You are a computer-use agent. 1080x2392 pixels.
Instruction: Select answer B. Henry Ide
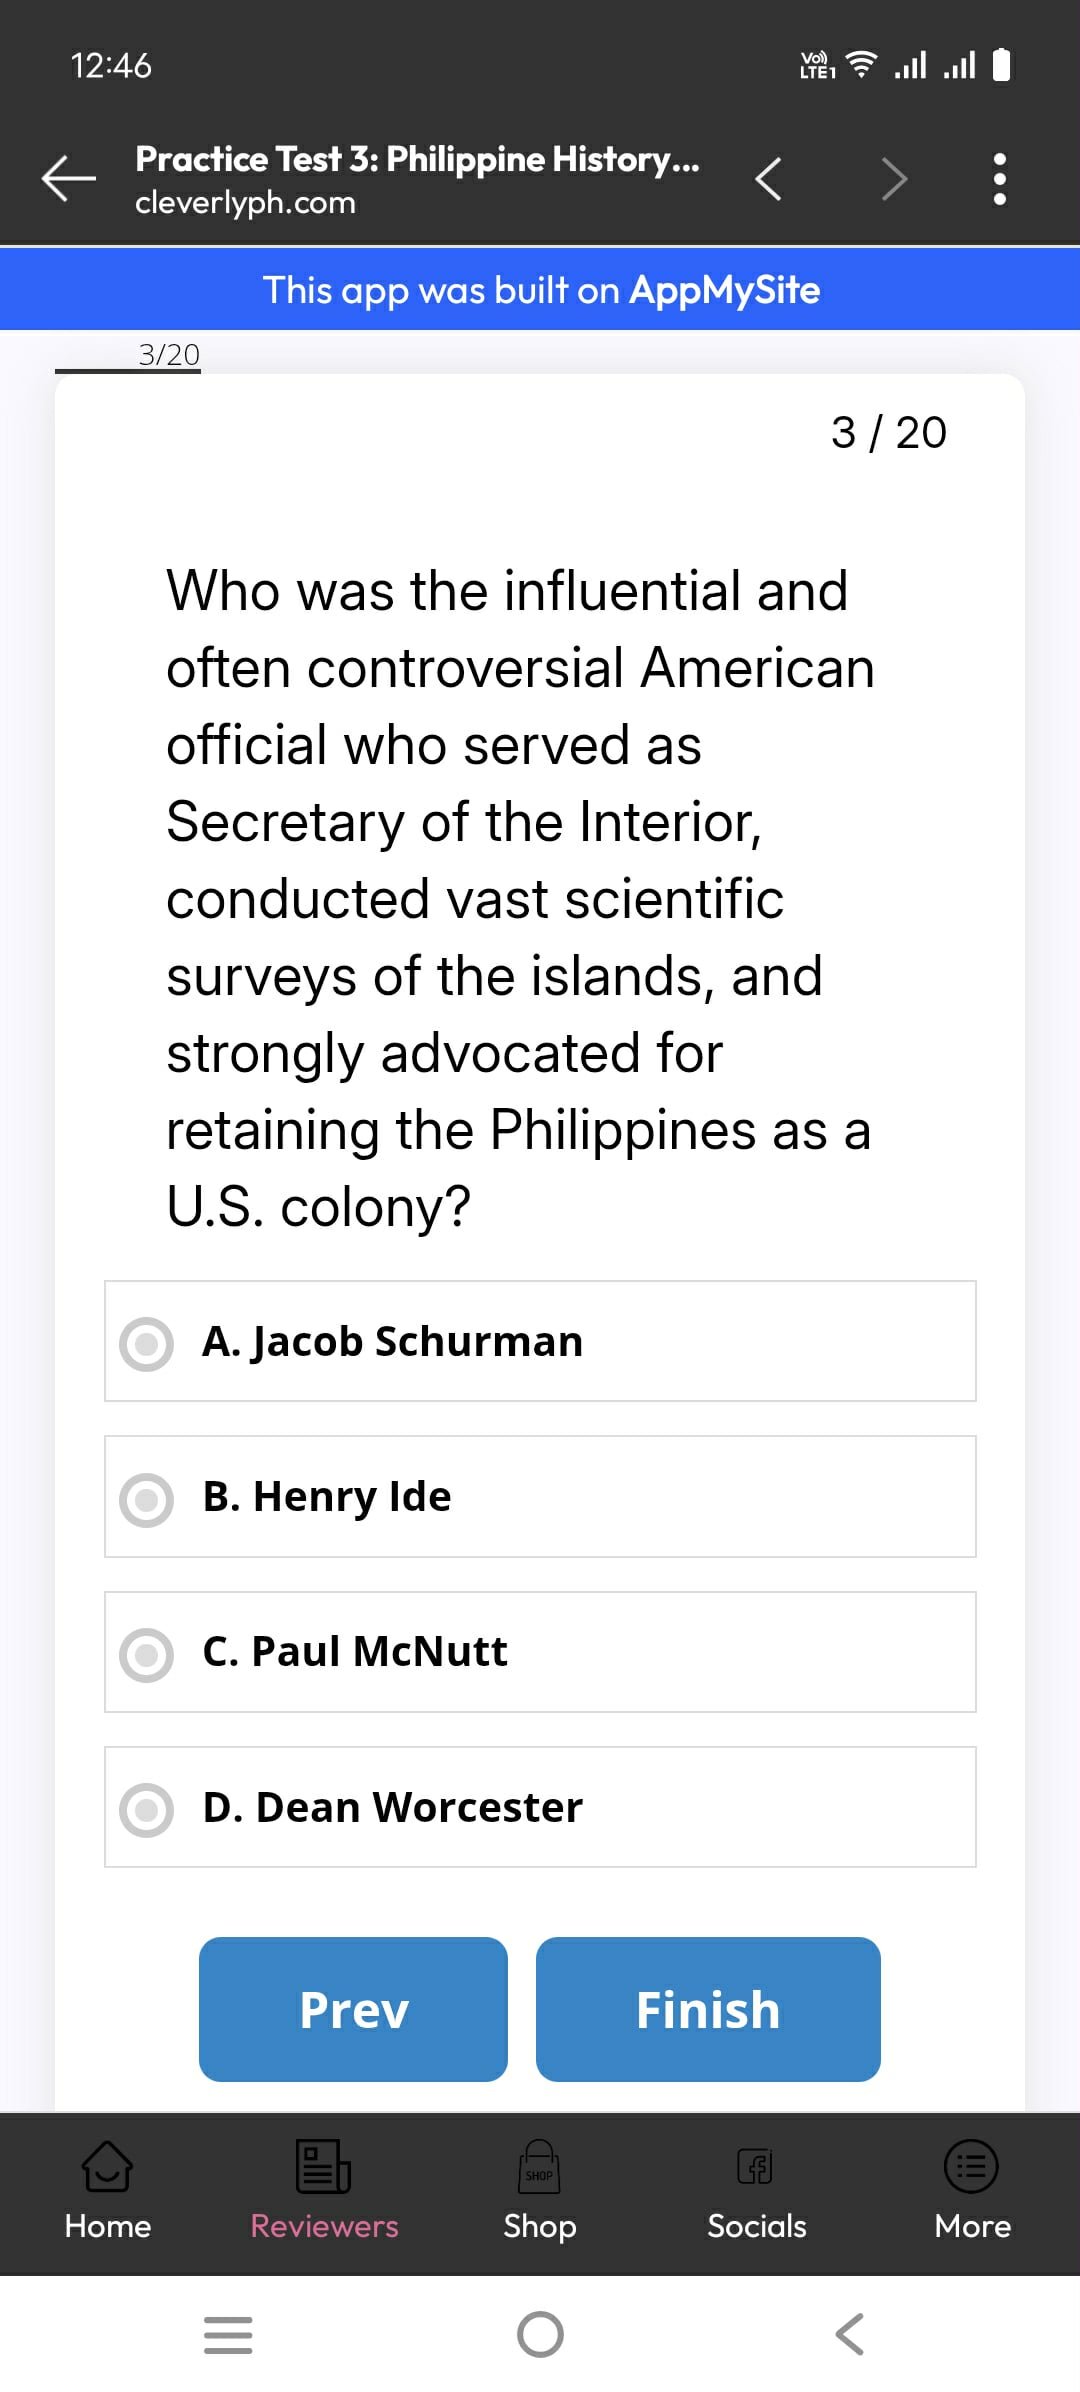pyautogui.click(x=540, y=1497)
